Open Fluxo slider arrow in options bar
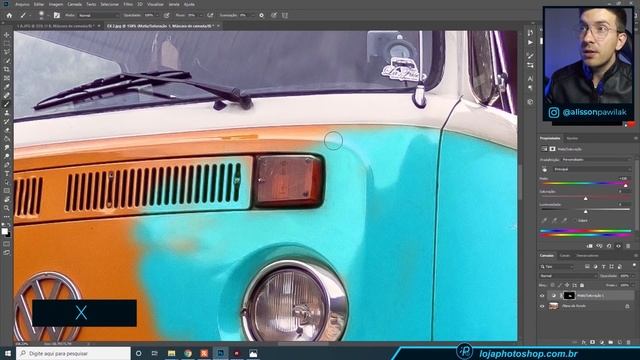640x360 pixels. pyautogui.click(x=201, y=15)
